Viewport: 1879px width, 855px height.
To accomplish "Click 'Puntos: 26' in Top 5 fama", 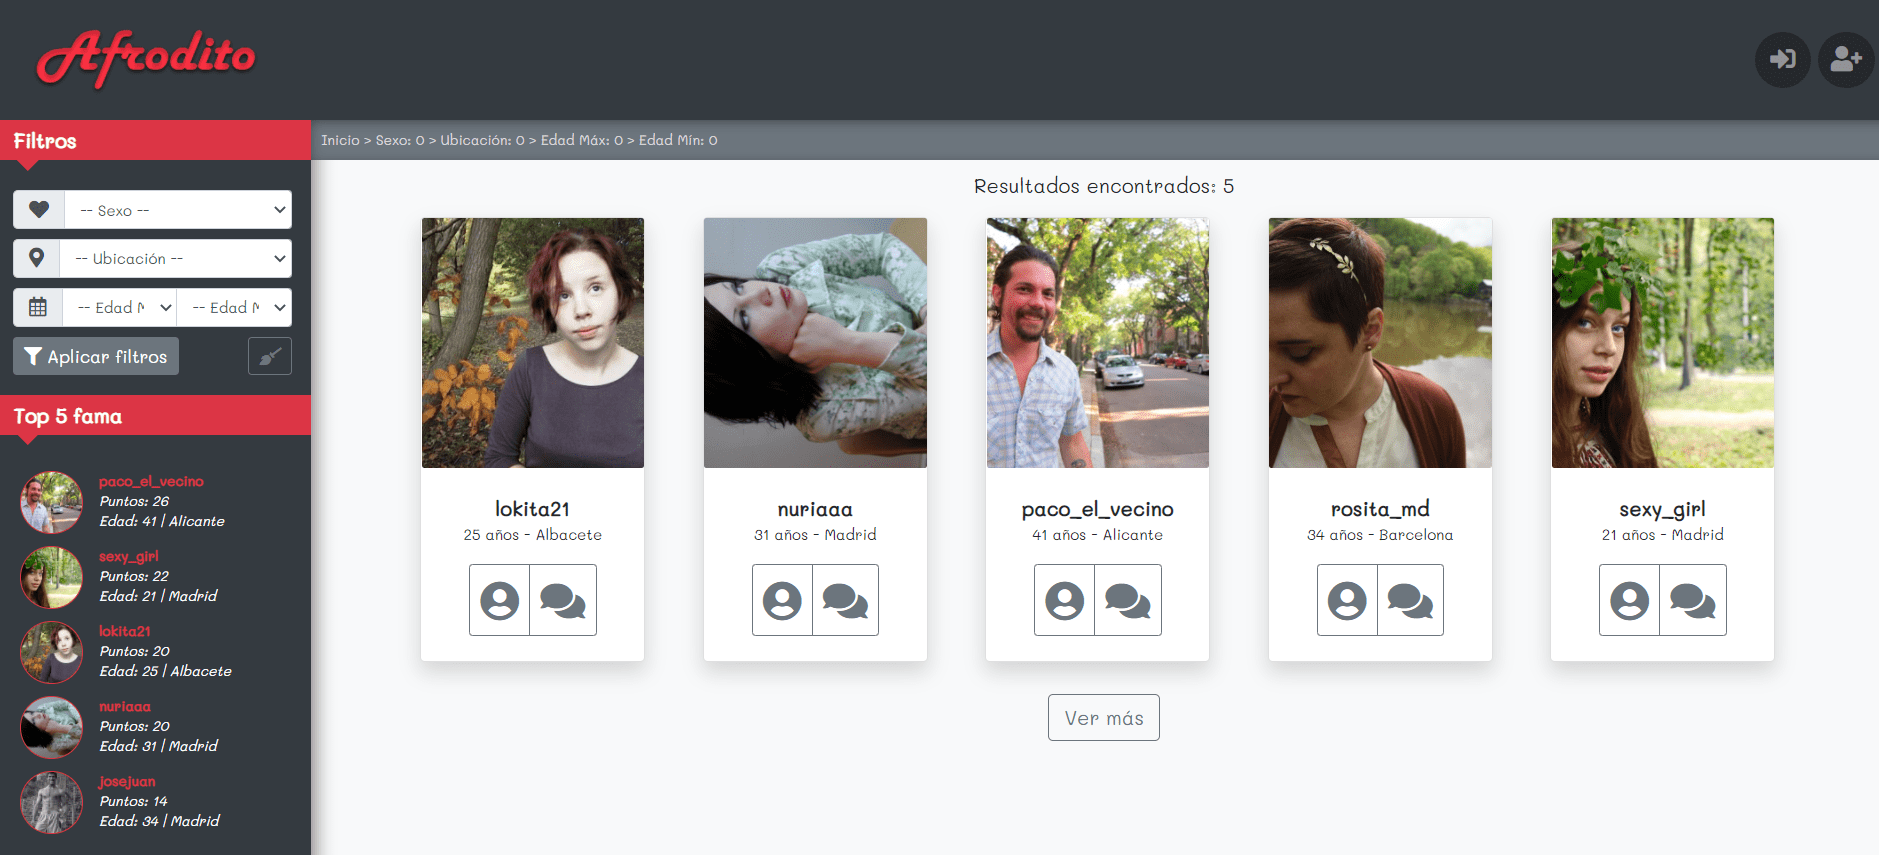I will [134, 501].
